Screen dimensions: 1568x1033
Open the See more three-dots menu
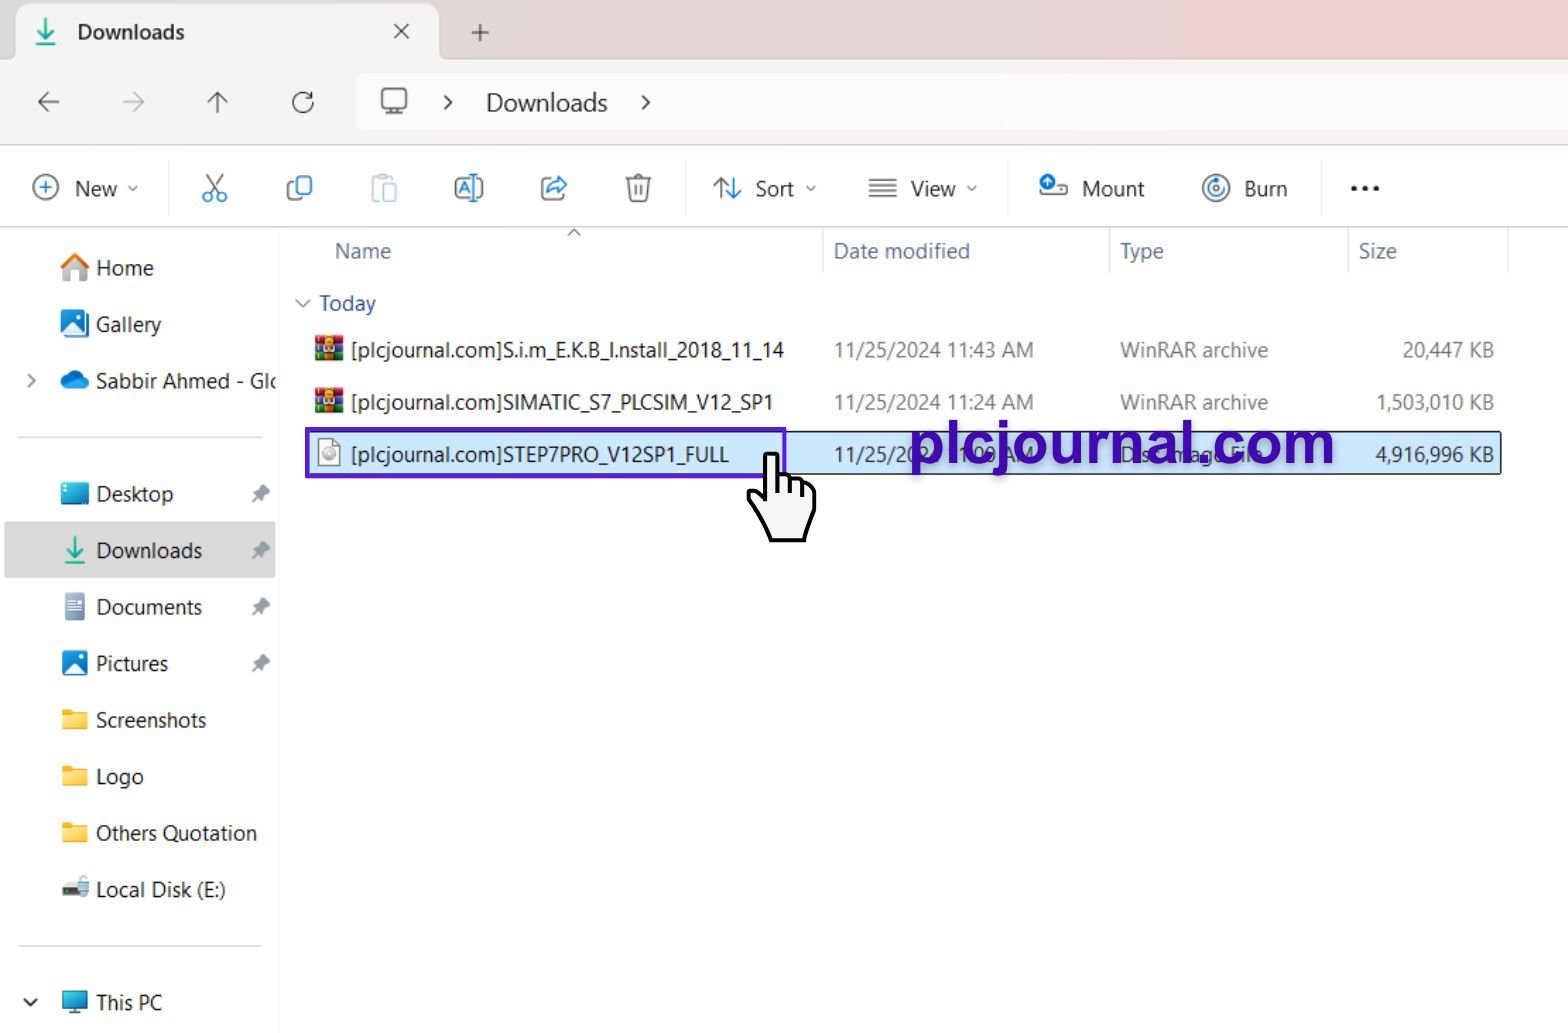click(x=1365, y=188)
